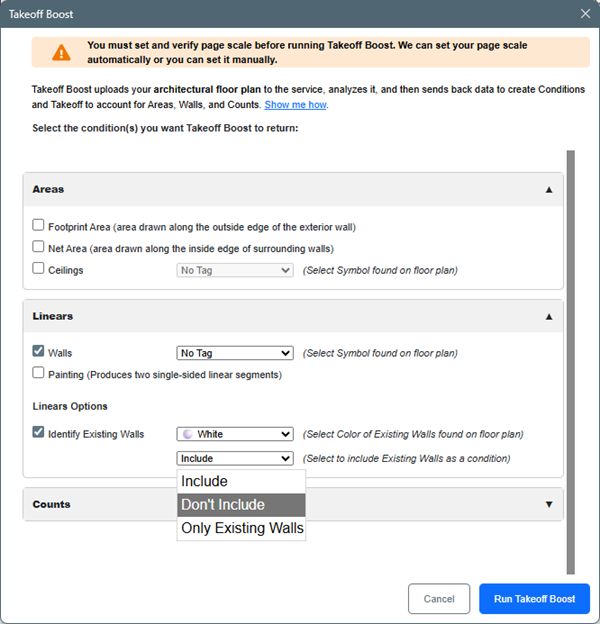The image size is (600, 624).
Task: Click the Areas section title
Action: click(48, 189)
